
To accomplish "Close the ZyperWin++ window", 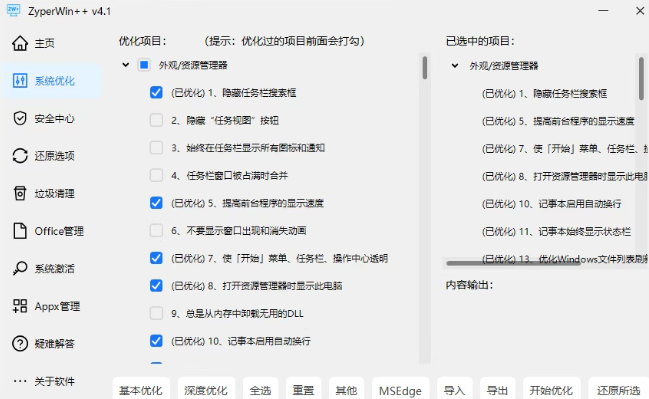I will pyautogui.click(x=640, y=10).
